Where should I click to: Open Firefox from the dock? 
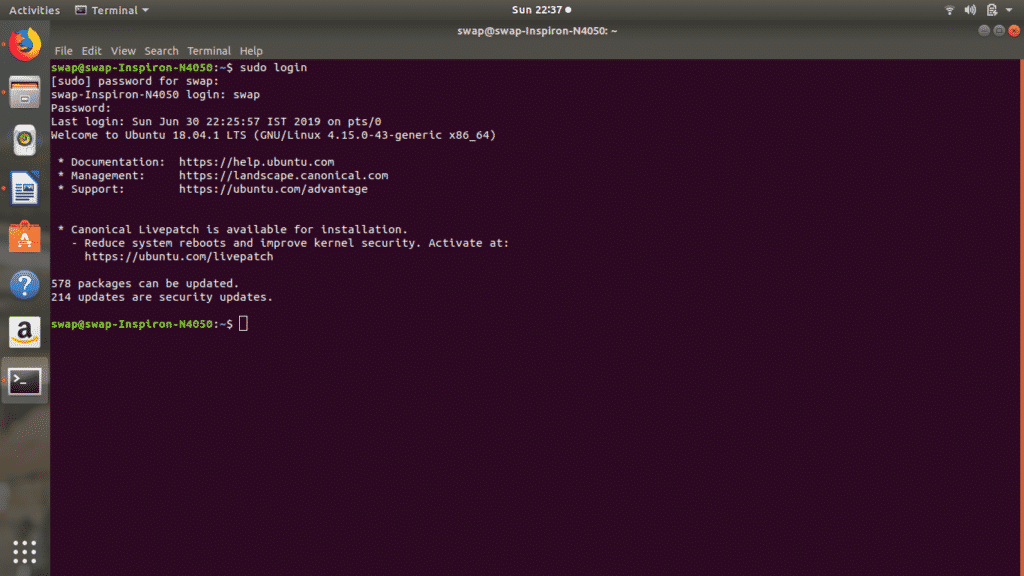coord(25,44)
